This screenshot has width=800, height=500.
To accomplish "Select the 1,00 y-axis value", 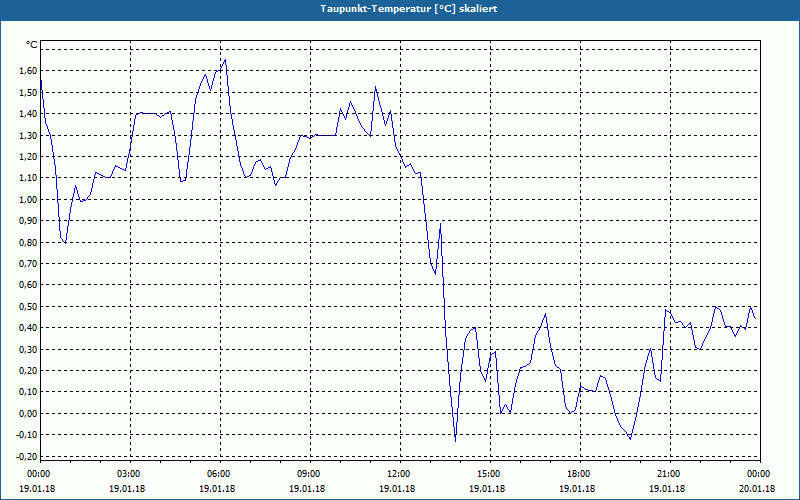I will (x=29, y=199).
